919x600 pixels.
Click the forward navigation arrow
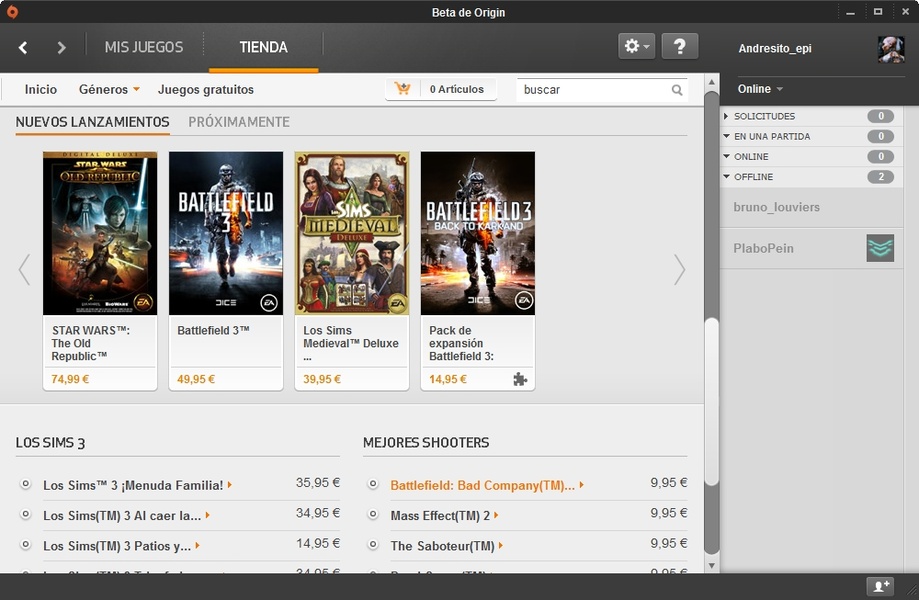pos(61,48)
